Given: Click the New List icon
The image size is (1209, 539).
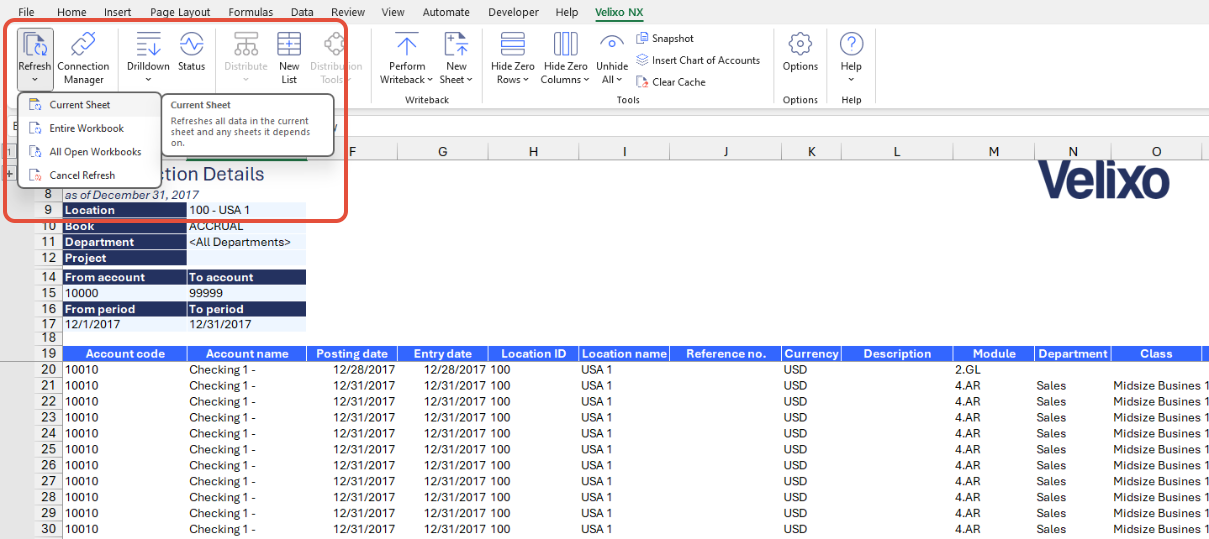Looking at the screenshot, I should [x=289, y=44].
